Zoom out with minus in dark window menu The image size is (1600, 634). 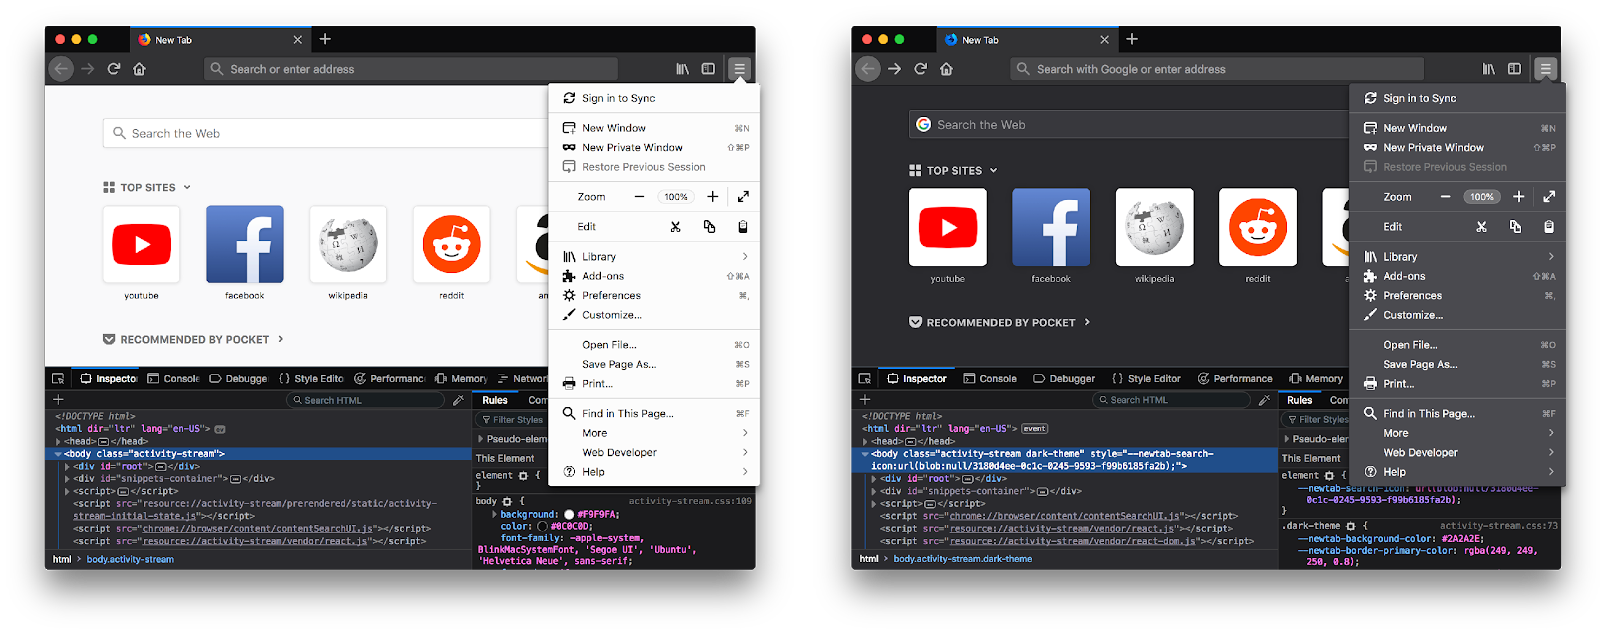1445,197
